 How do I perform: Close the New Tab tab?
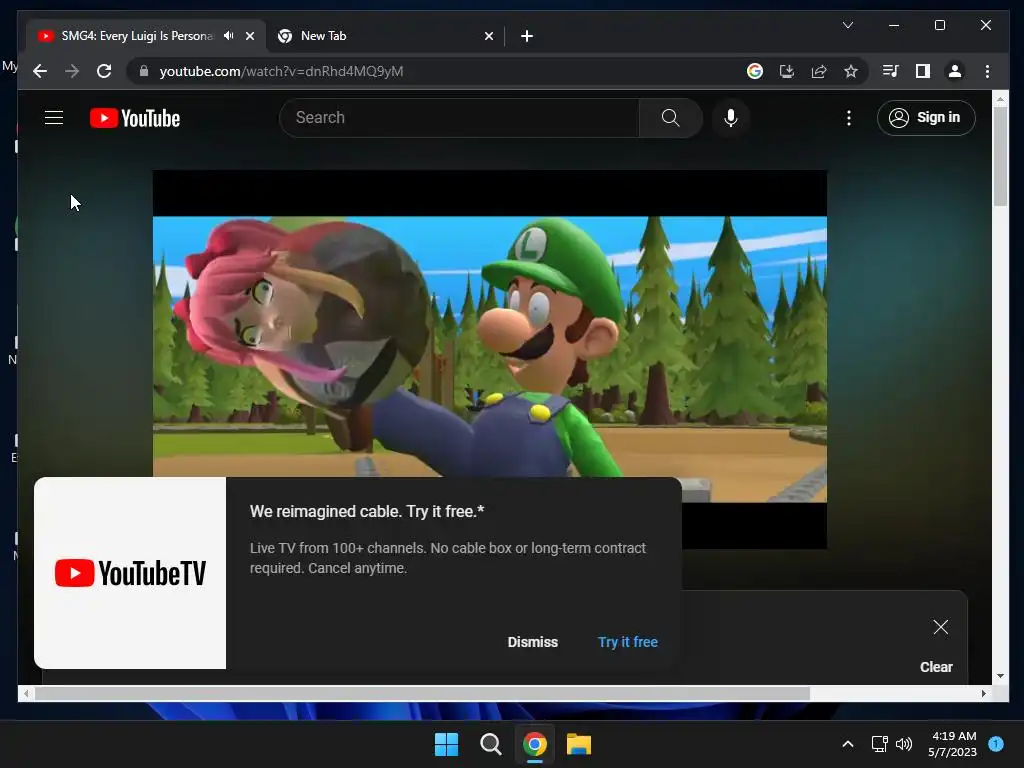pyautogui.click(x=488, y=36)
